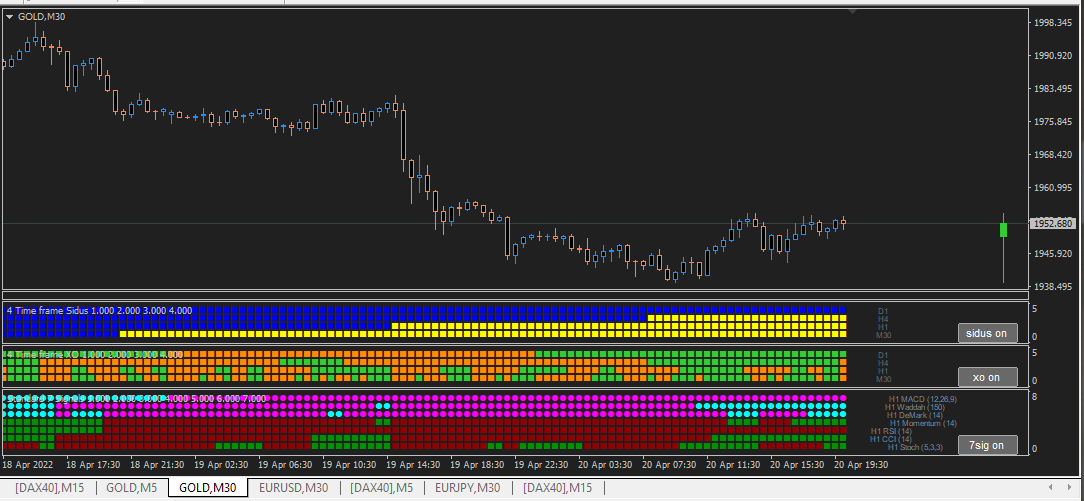The width and height of the screenshot is (1084, 501).
Task: Click the 1960.995 price axis value
Action: 1053,188
